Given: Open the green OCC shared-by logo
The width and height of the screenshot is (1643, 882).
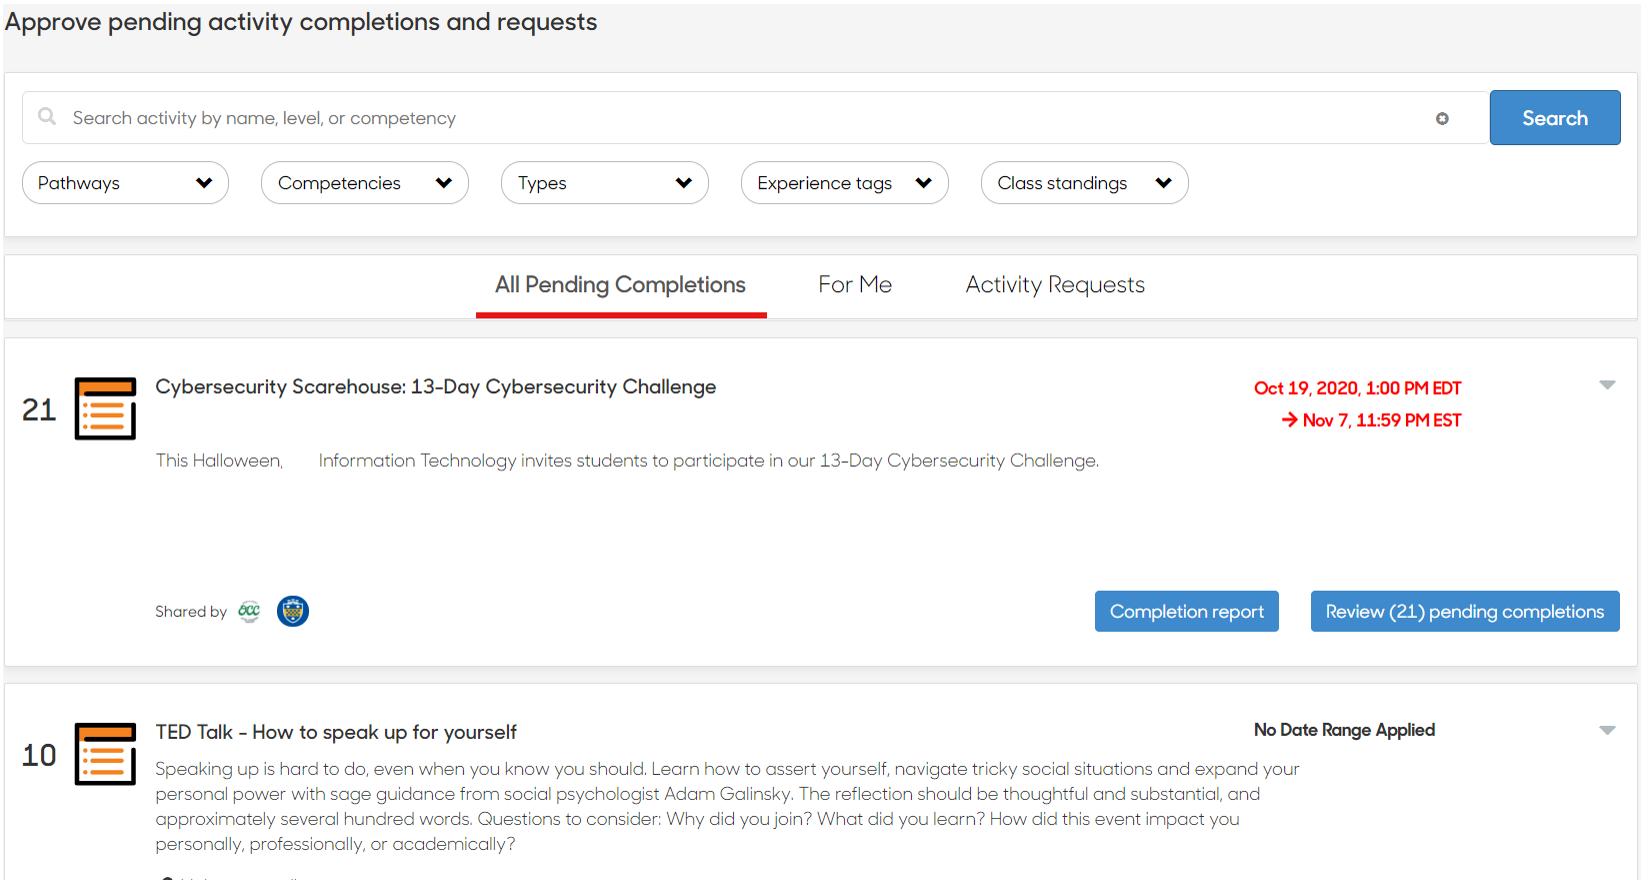Looking at the screenshot, I should tap(249, 611).
